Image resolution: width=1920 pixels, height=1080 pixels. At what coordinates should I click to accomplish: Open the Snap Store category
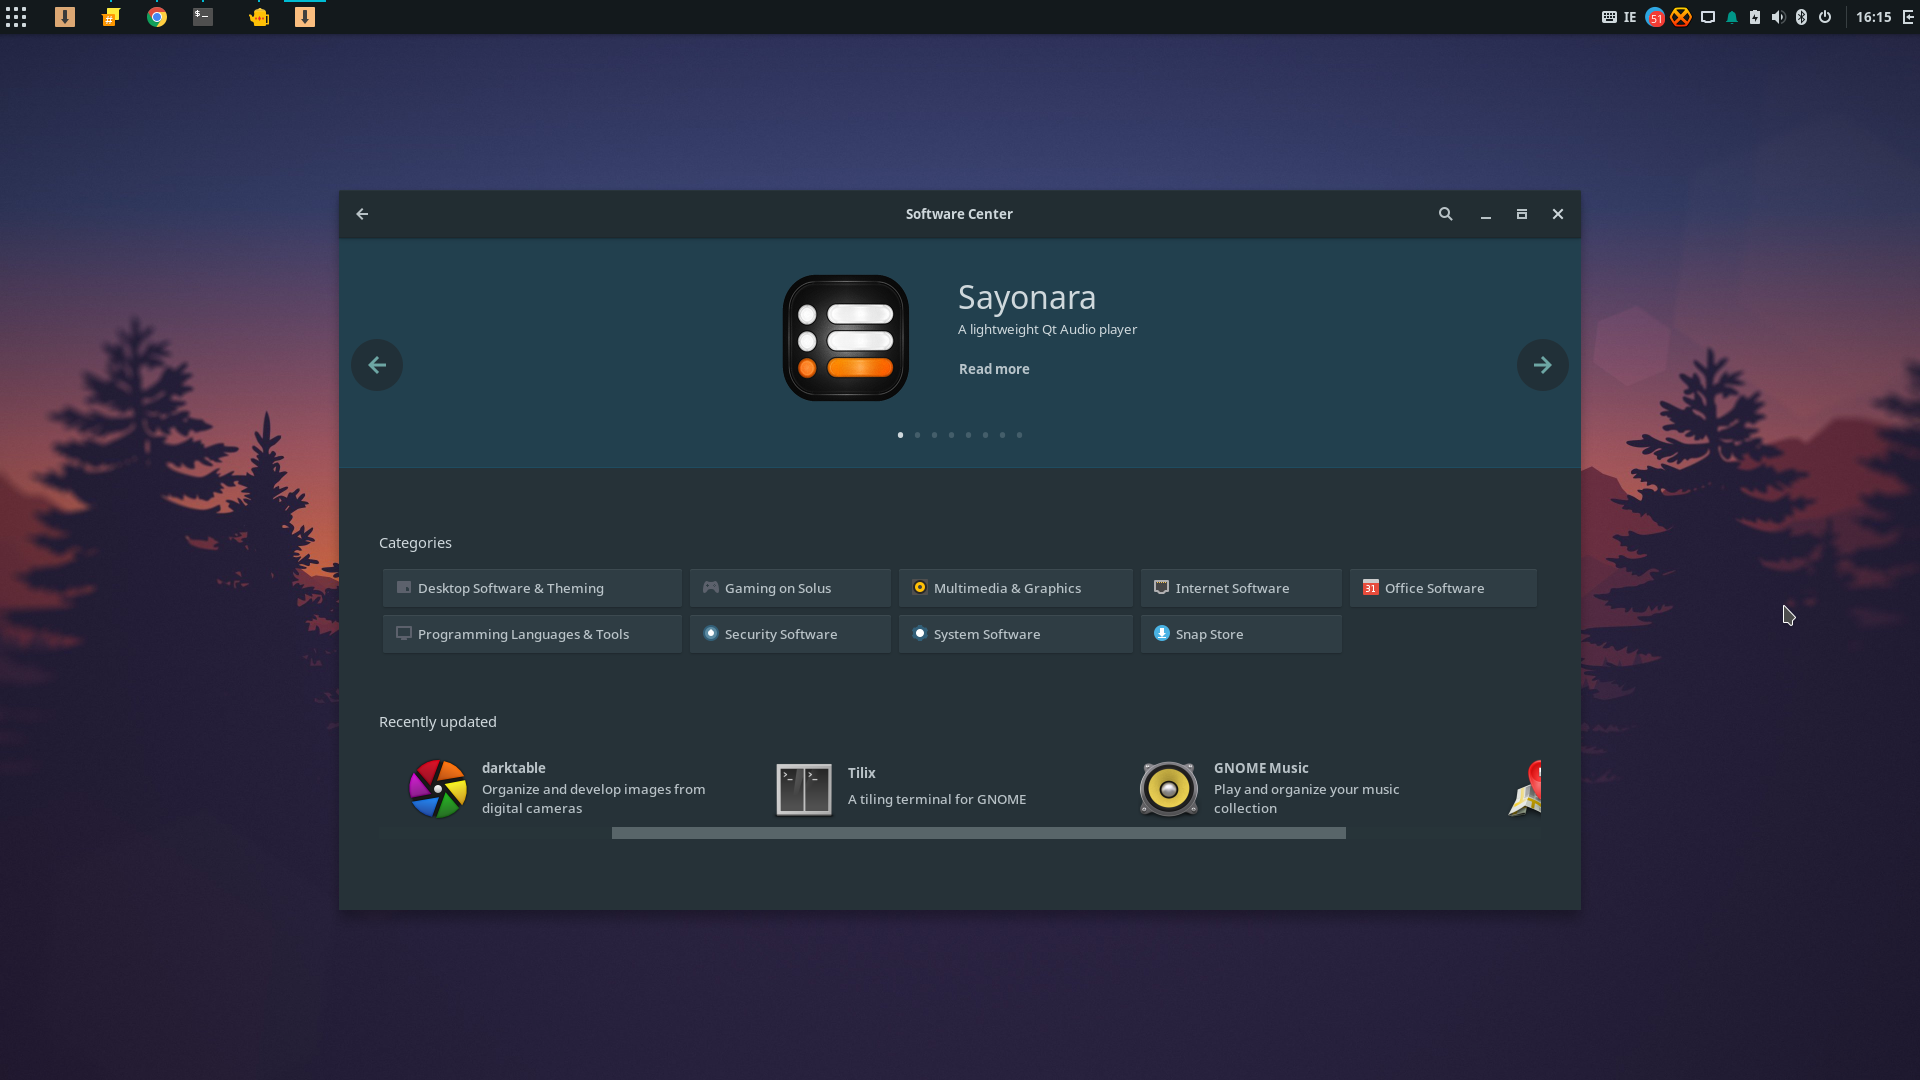point(1241,634)
